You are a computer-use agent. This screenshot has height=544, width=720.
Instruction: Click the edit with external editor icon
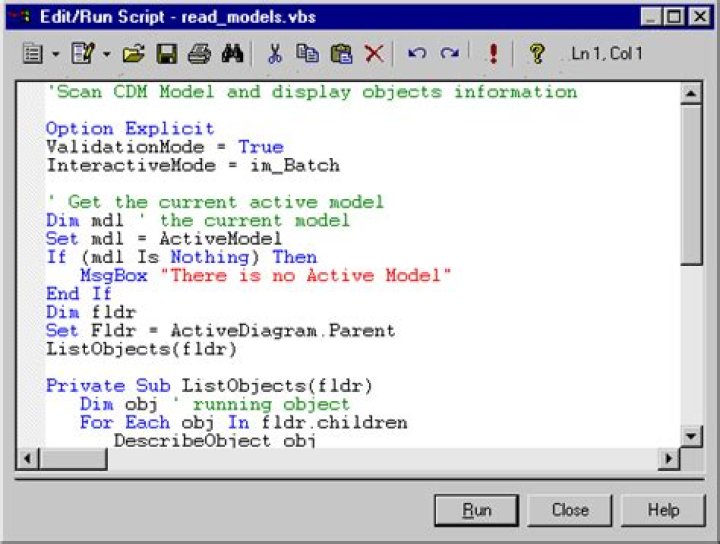tap(83, 53)
